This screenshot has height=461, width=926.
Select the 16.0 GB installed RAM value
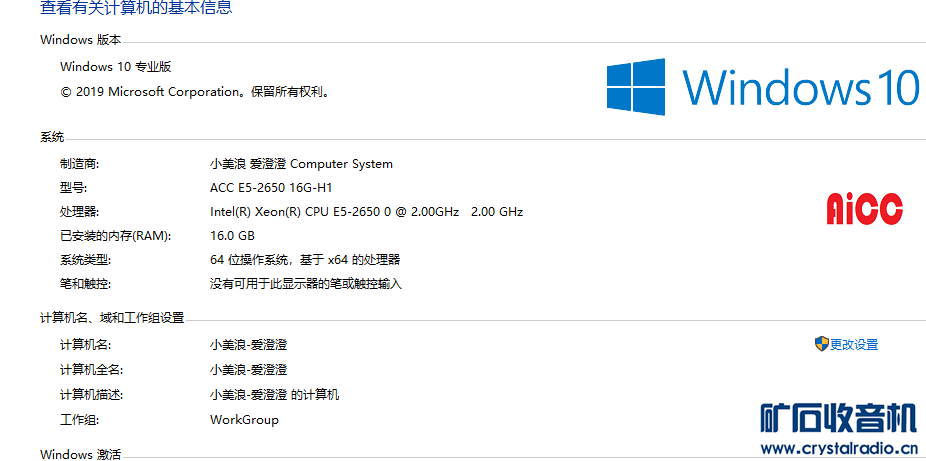pos(232,236)
